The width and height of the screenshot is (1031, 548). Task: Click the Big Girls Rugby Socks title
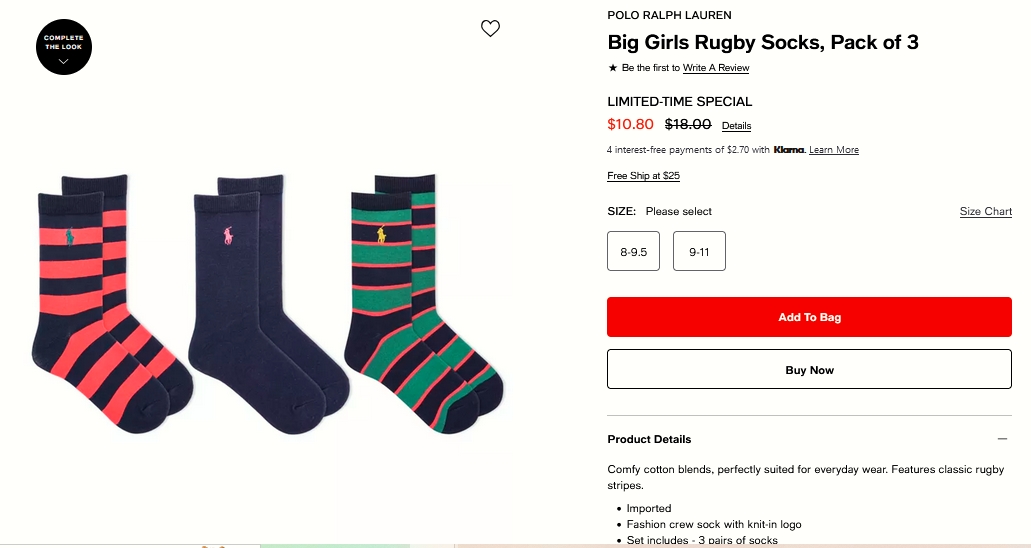[762, 43]
